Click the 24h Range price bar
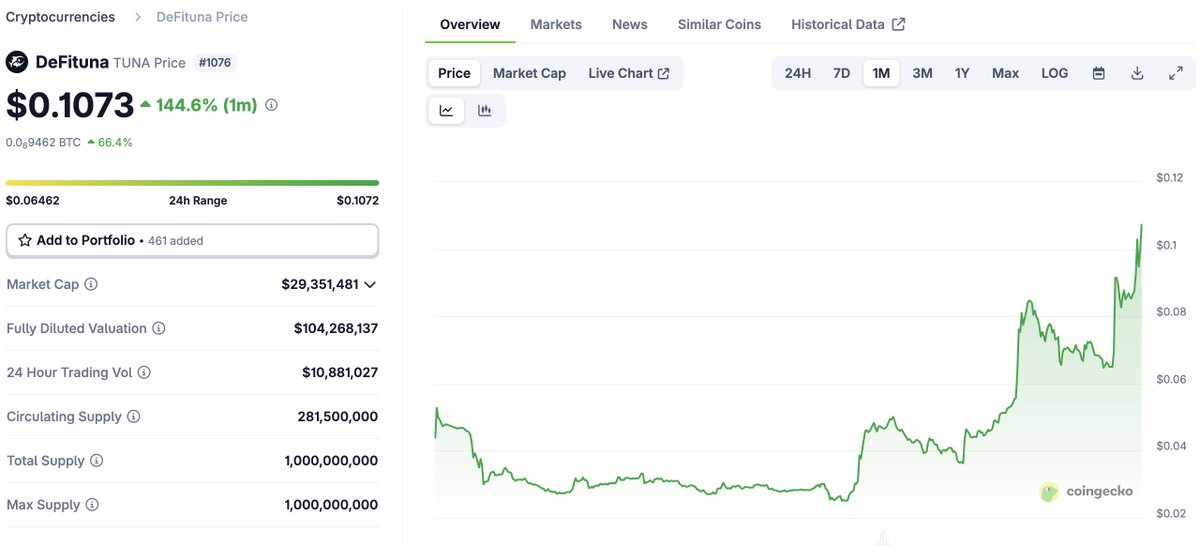The width and height of the screenshot is (1200, 546). tap(192, 183)
